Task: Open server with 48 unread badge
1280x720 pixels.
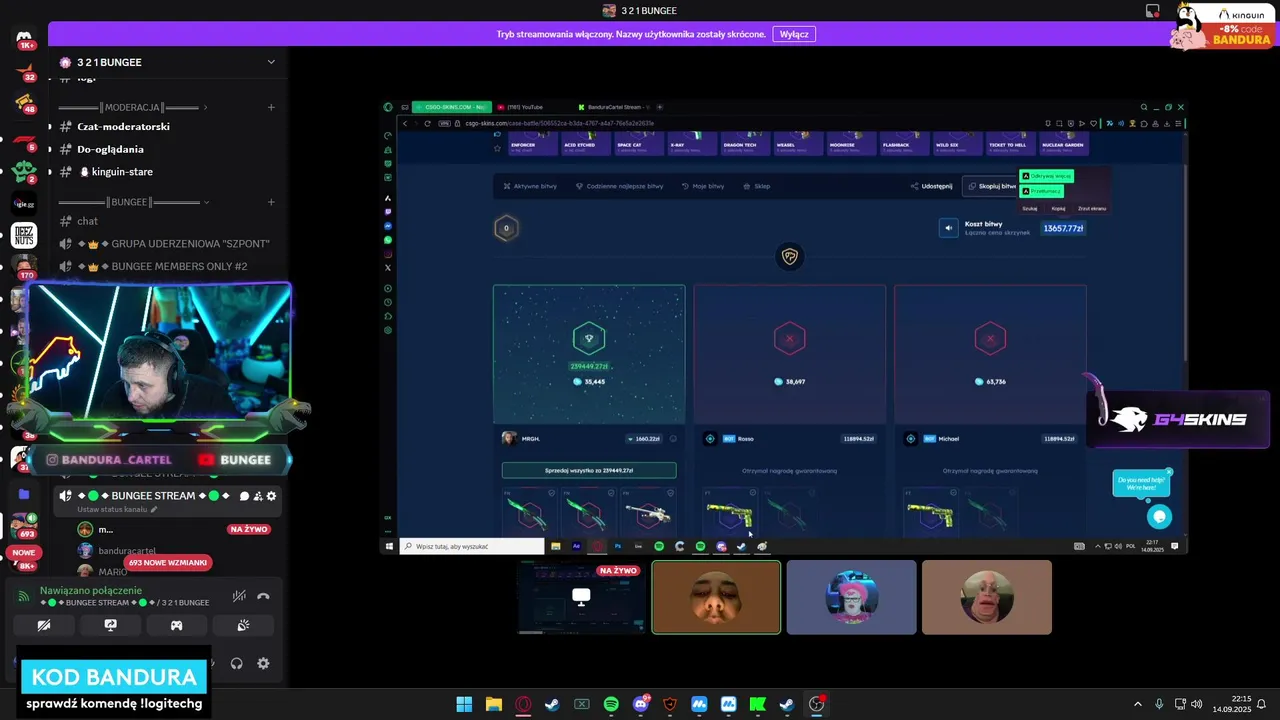Action: 25,102
